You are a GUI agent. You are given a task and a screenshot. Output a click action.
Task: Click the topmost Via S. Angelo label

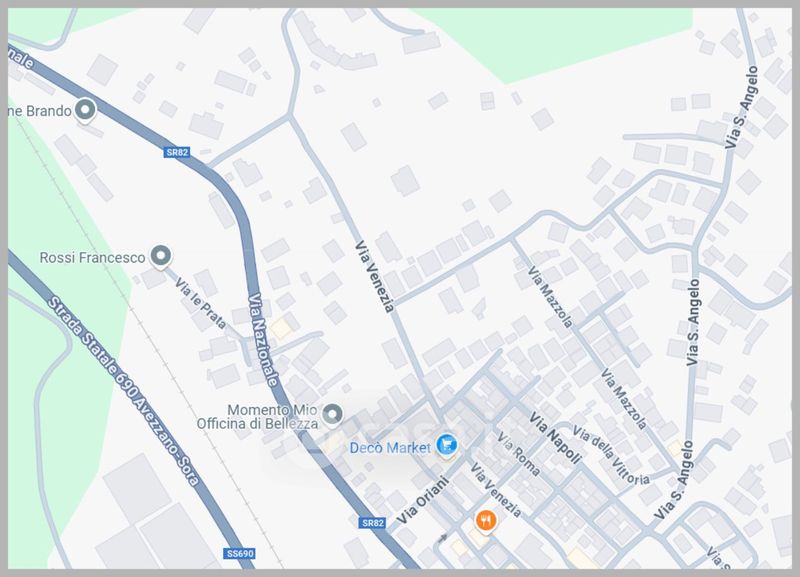tap(742, 107)
